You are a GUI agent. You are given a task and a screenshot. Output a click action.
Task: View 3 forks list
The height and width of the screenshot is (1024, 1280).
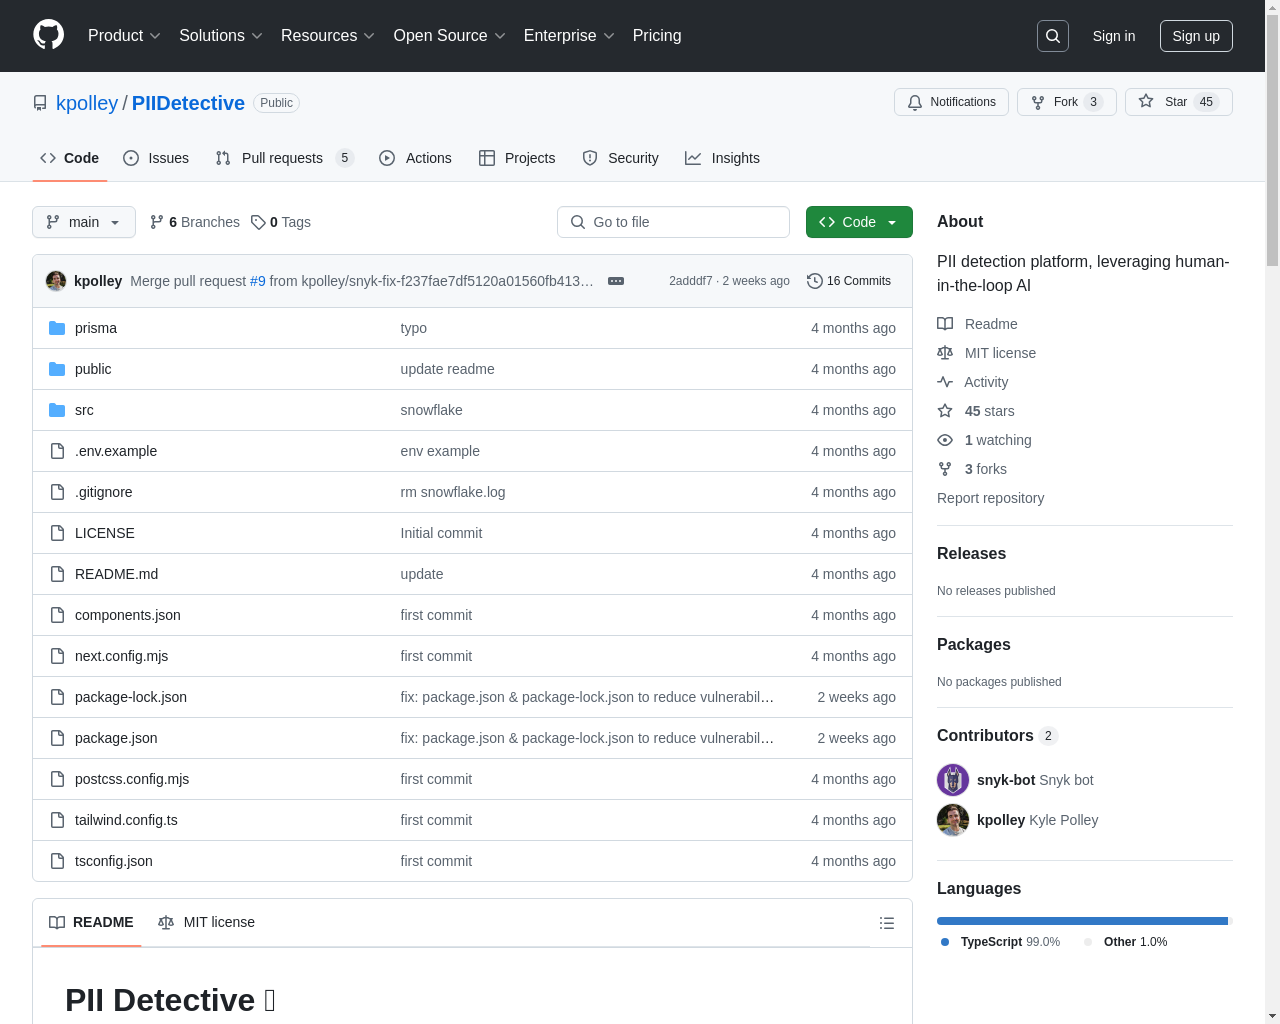(972, 469)
